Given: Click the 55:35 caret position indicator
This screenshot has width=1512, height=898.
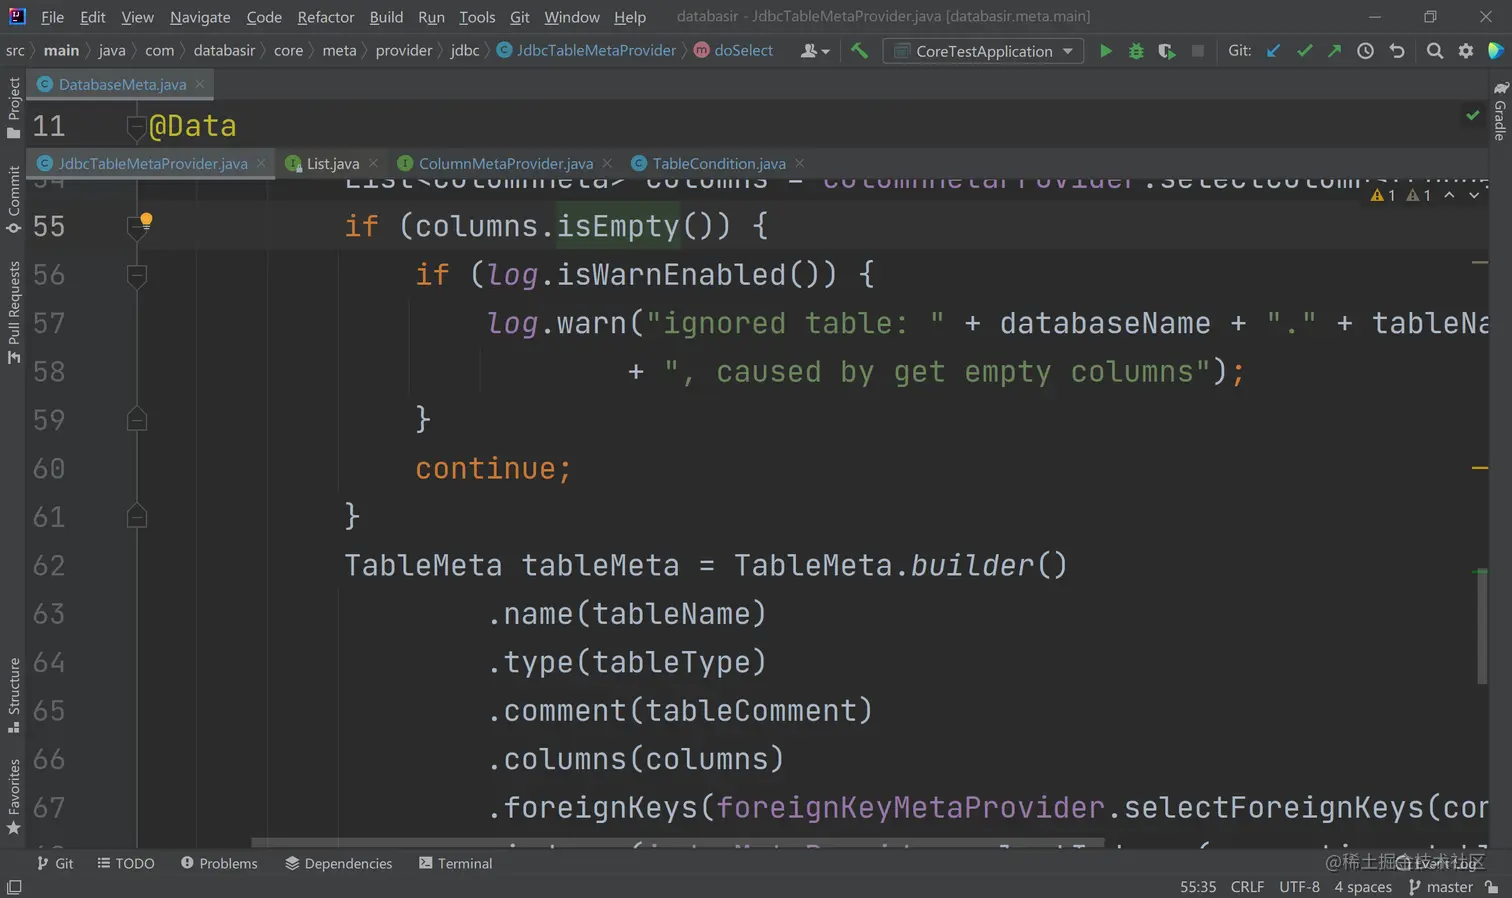Looking at the screenshot, I should [x=1198, y=887].
